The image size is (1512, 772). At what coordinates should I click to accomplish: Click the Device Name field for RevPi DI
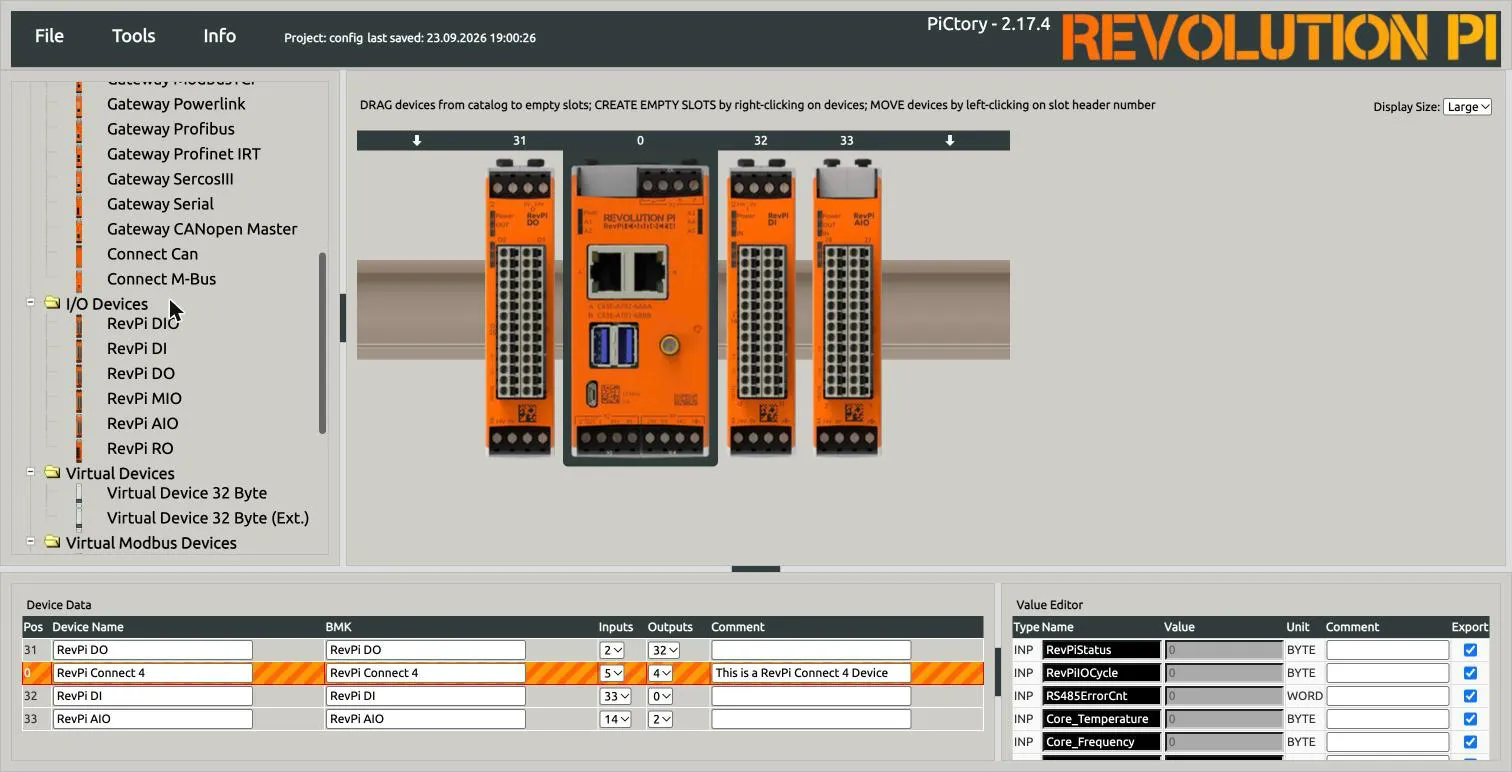pos(152,696)
